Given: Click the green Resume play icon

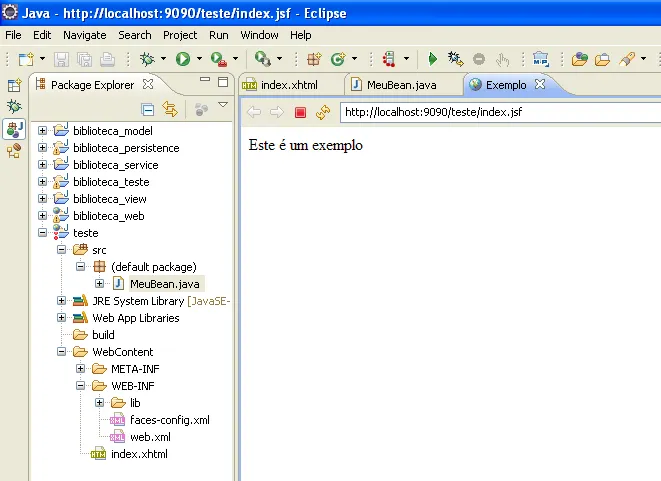Looking at the screenshot, I should coord(433,59).
